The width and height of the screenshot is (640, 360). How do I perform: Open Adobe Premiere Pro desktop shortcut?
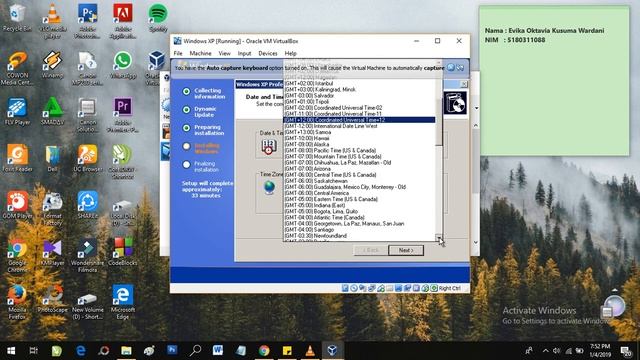[x=123, y=115]
